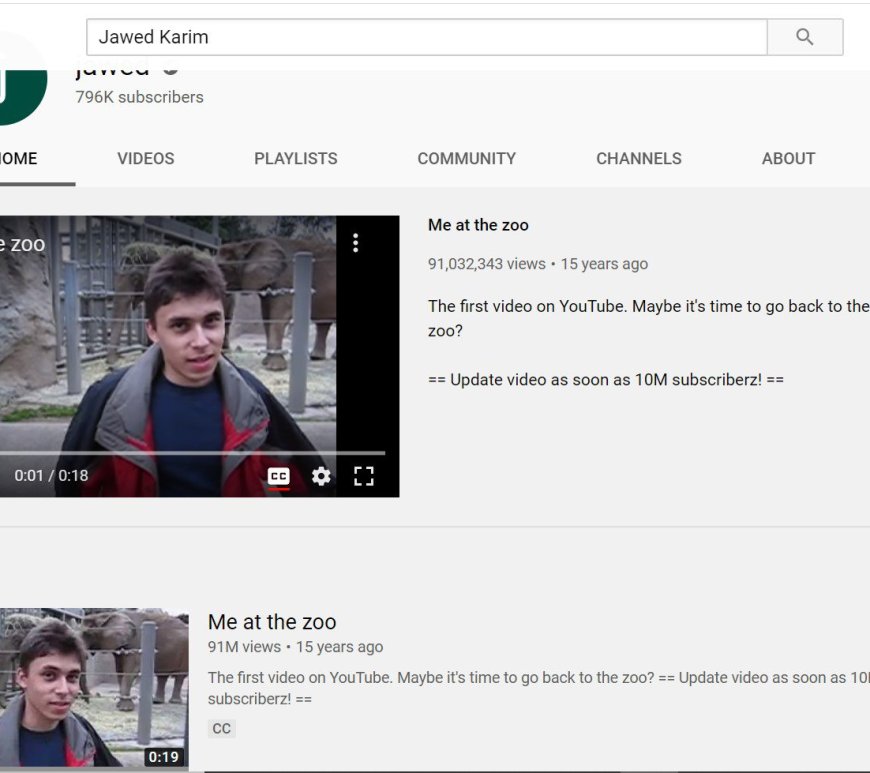870x773 pixels.
Task: Open the three-dot menu on the video player
Action: pyautogui.click(x=355, y=243)
